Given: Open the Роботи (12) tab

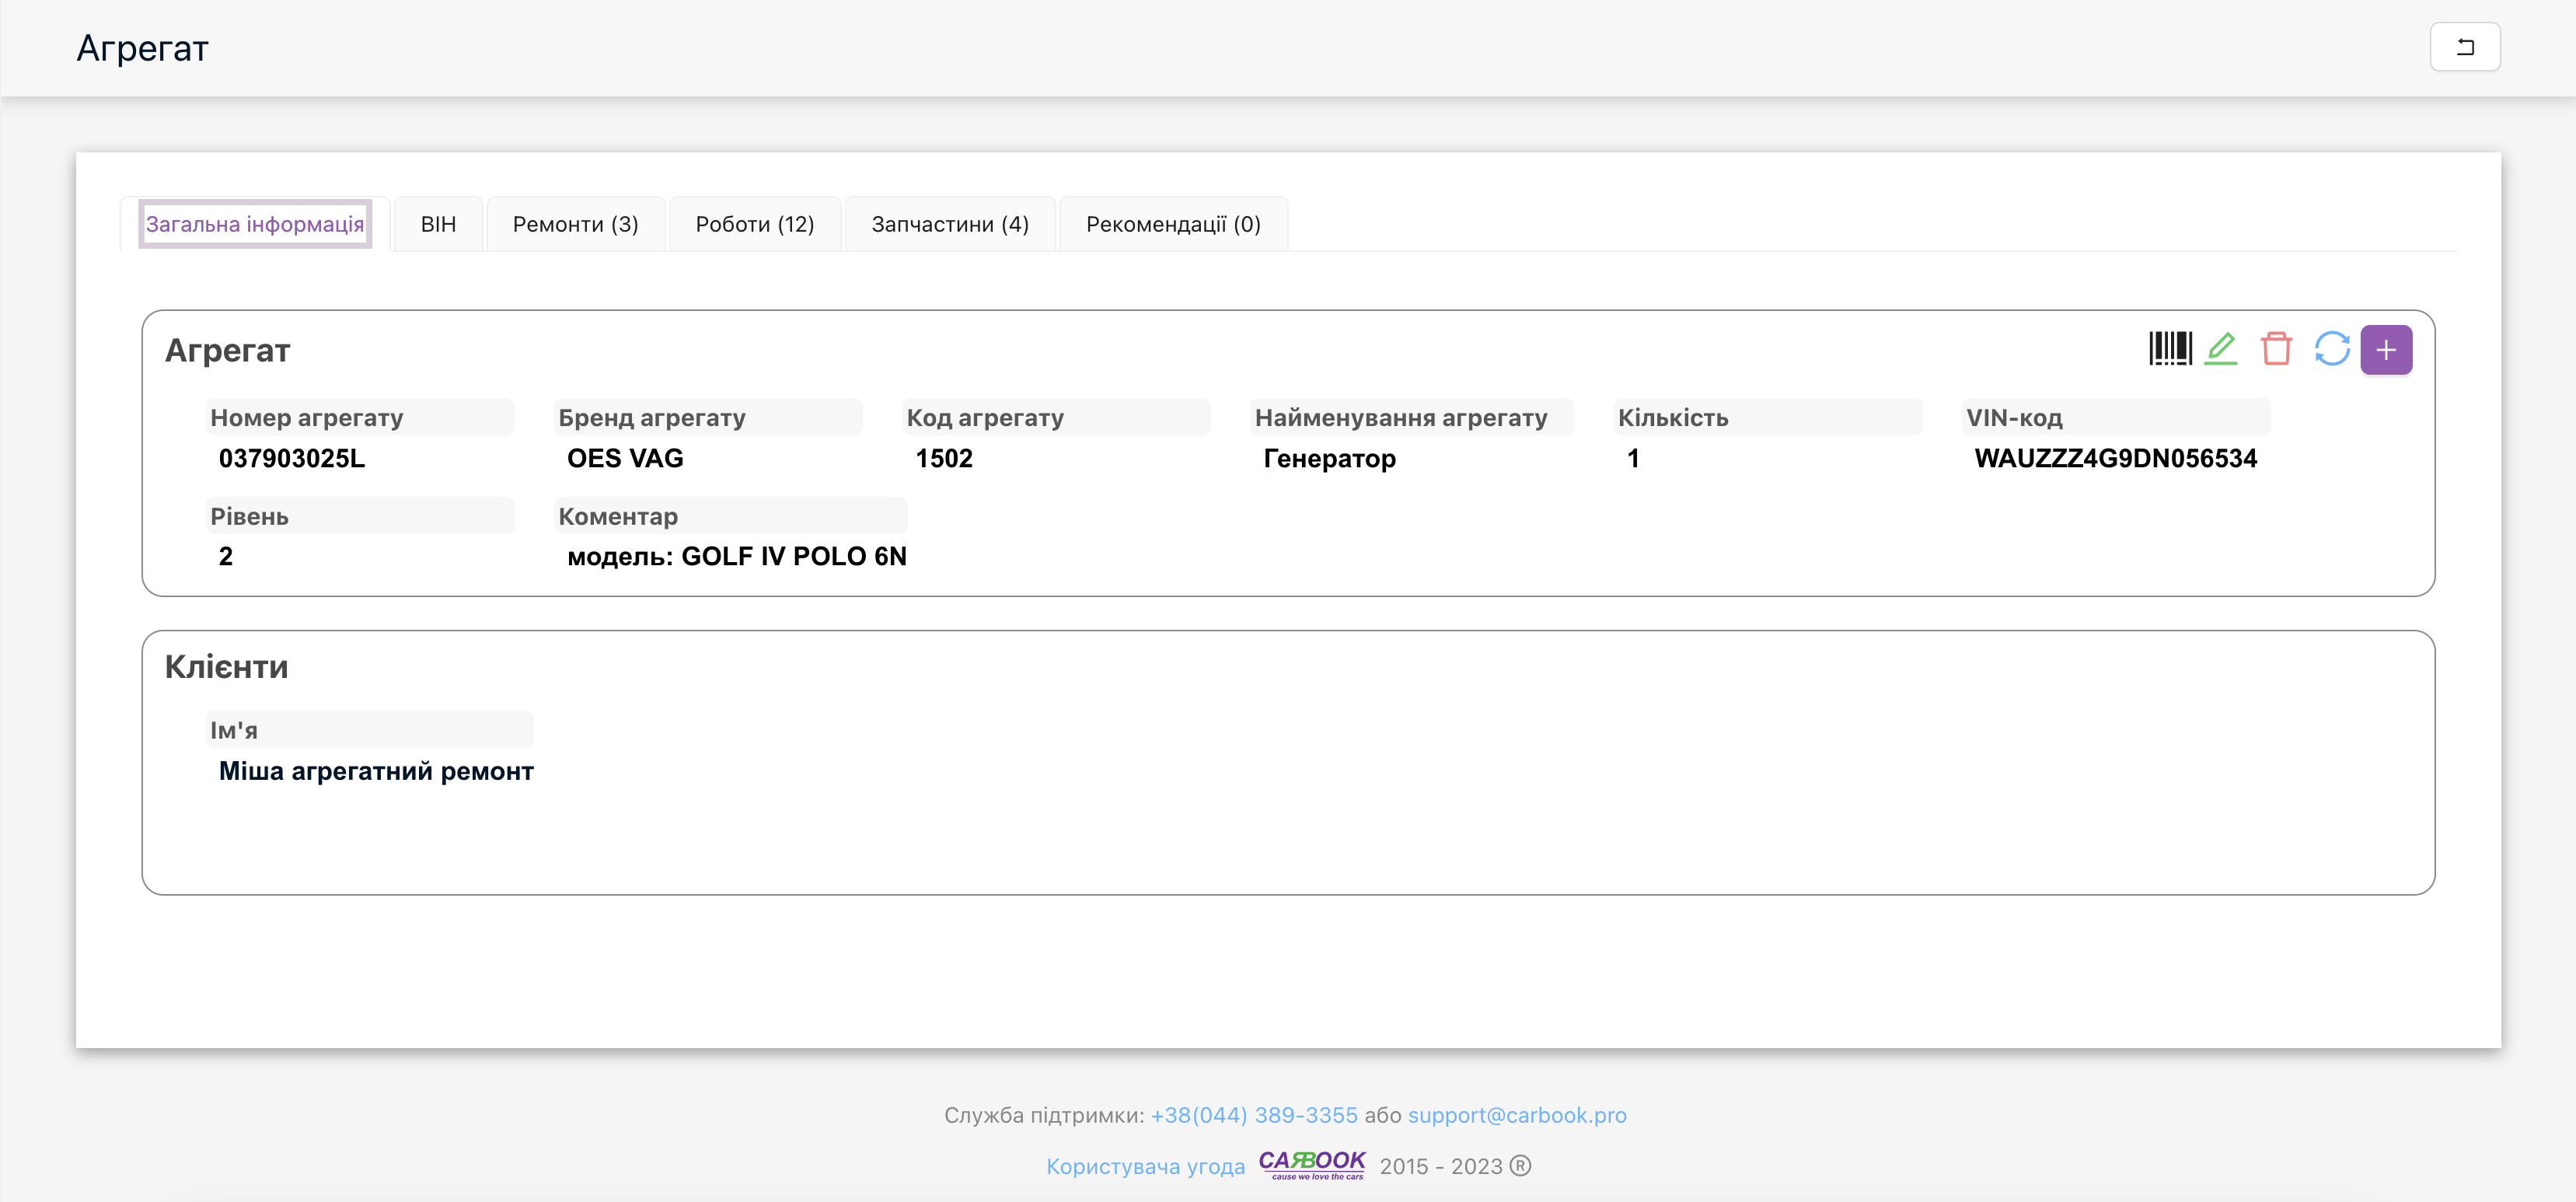Looking at the screenshot, I should point(754,224).
